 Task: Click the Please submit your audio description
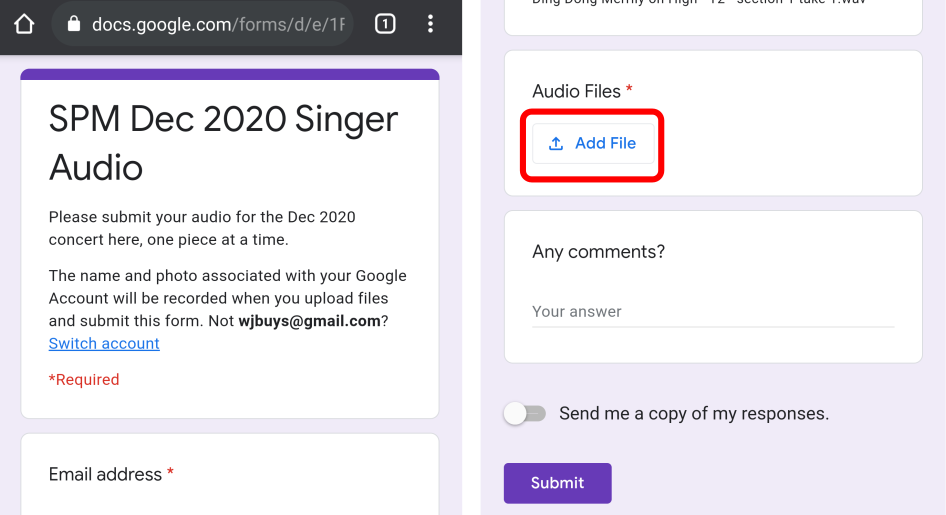[202, 228]
